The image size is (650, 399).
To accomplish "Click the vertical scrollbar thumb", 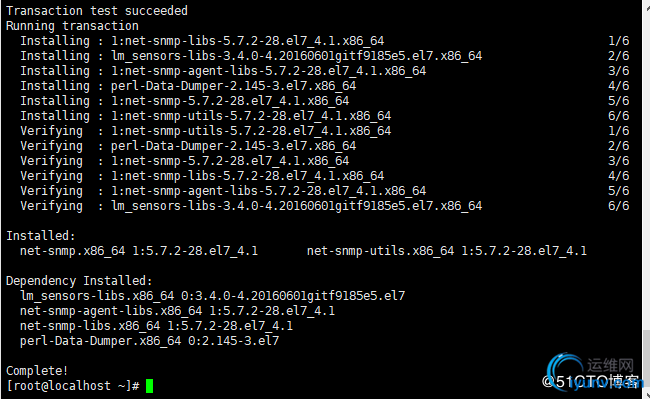I will point(646,358).
